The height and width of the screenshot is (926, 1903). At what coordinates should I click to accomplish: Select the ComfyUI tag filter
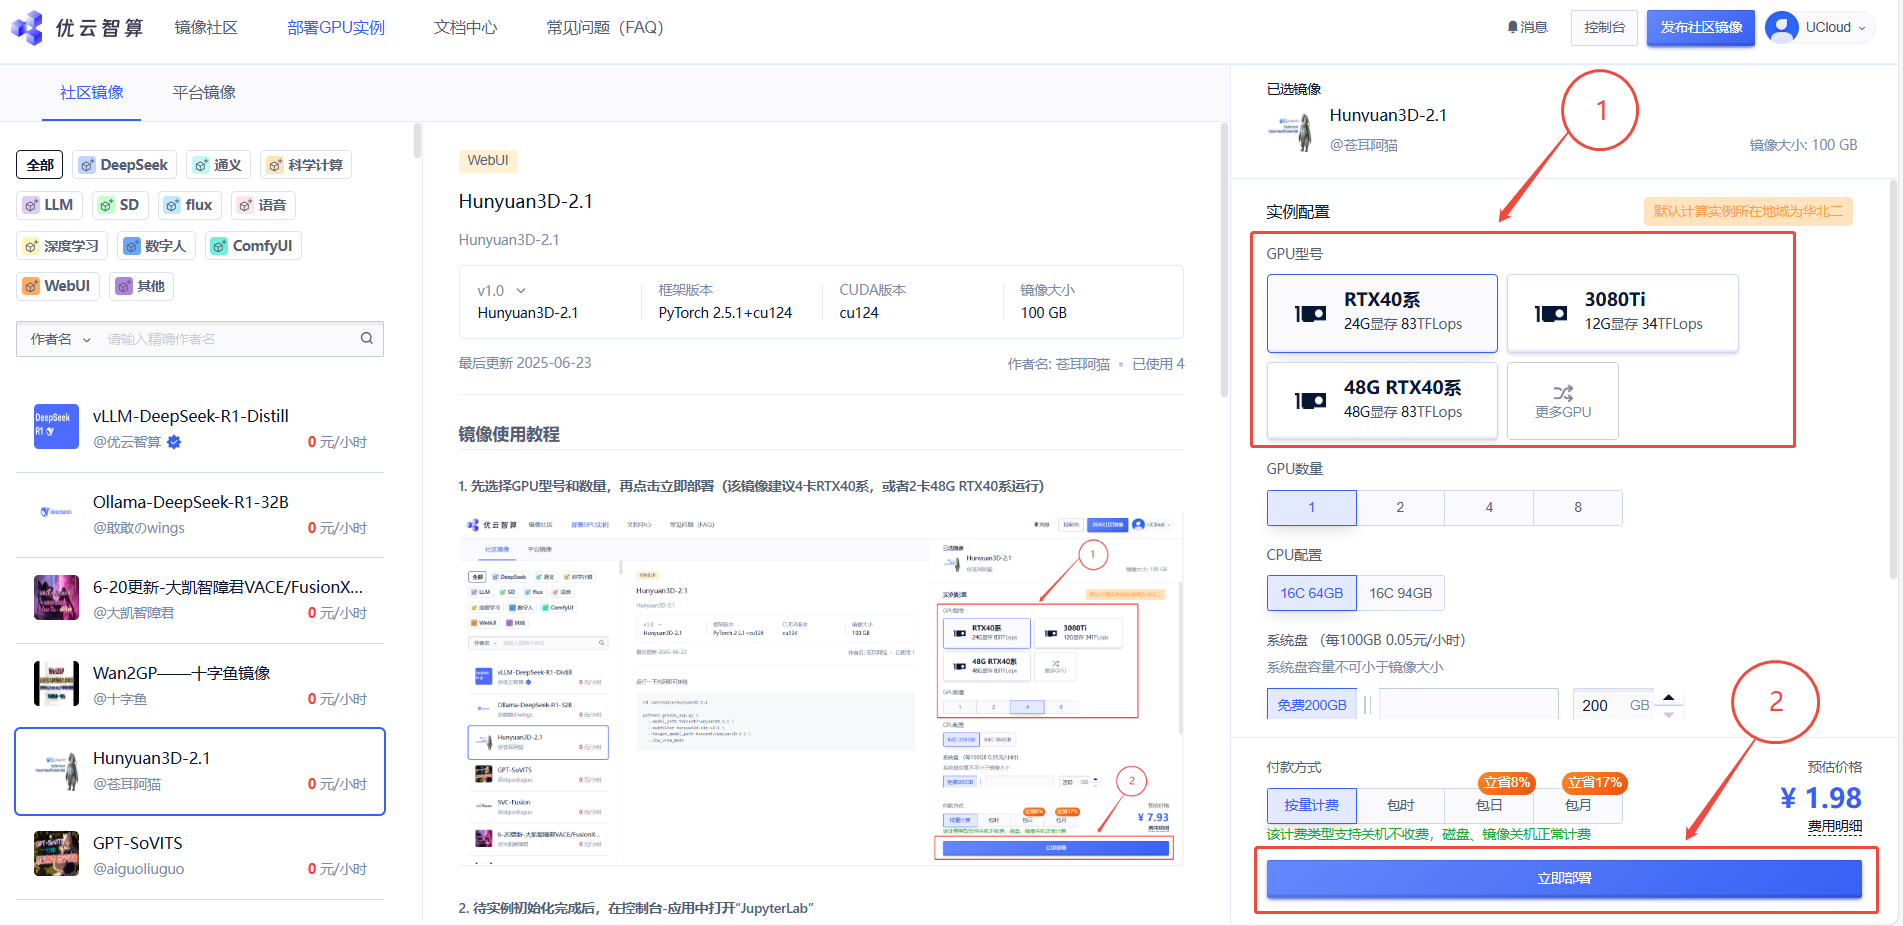[253, 246]
